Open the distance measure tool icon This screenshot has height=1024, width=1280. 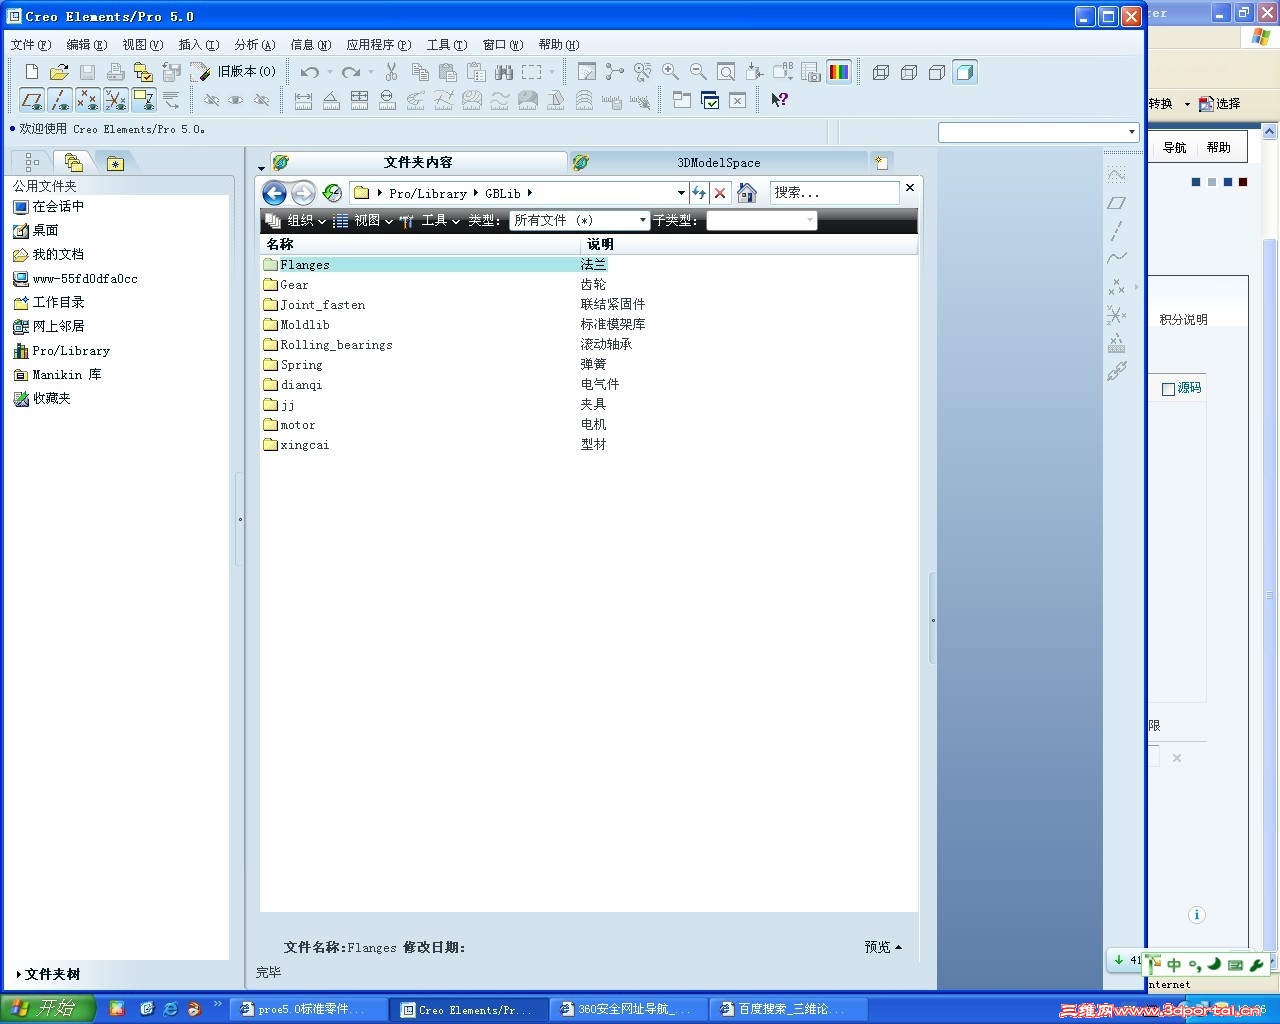[x=303, y=100]
